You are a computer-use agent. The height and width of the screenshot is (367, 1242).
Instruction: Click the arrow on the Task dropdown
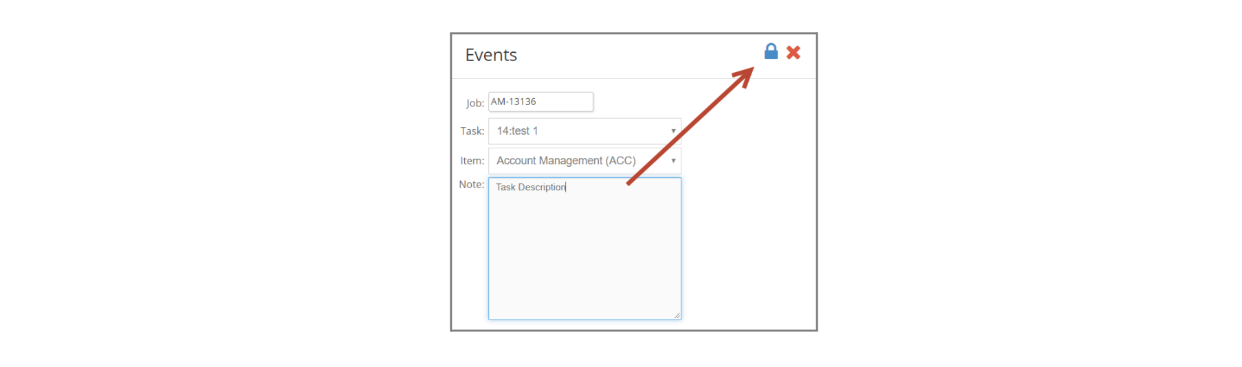click(673, 131)
